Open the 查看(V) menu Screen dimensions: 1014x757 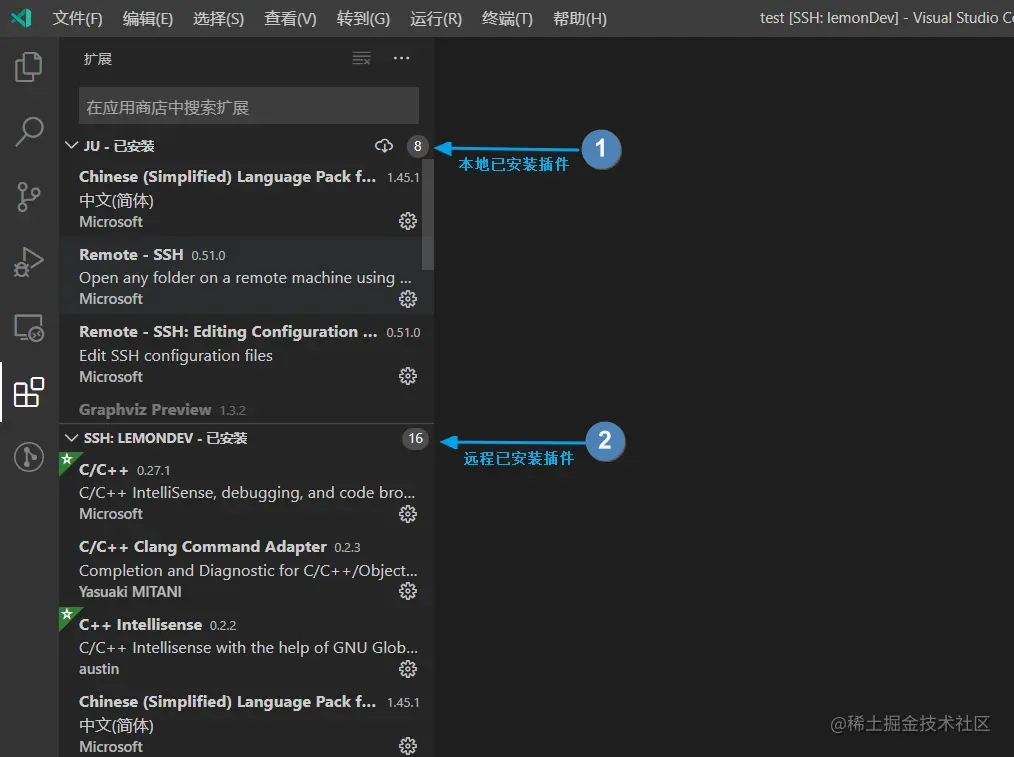pyautogui.click(x=290, y=18)
